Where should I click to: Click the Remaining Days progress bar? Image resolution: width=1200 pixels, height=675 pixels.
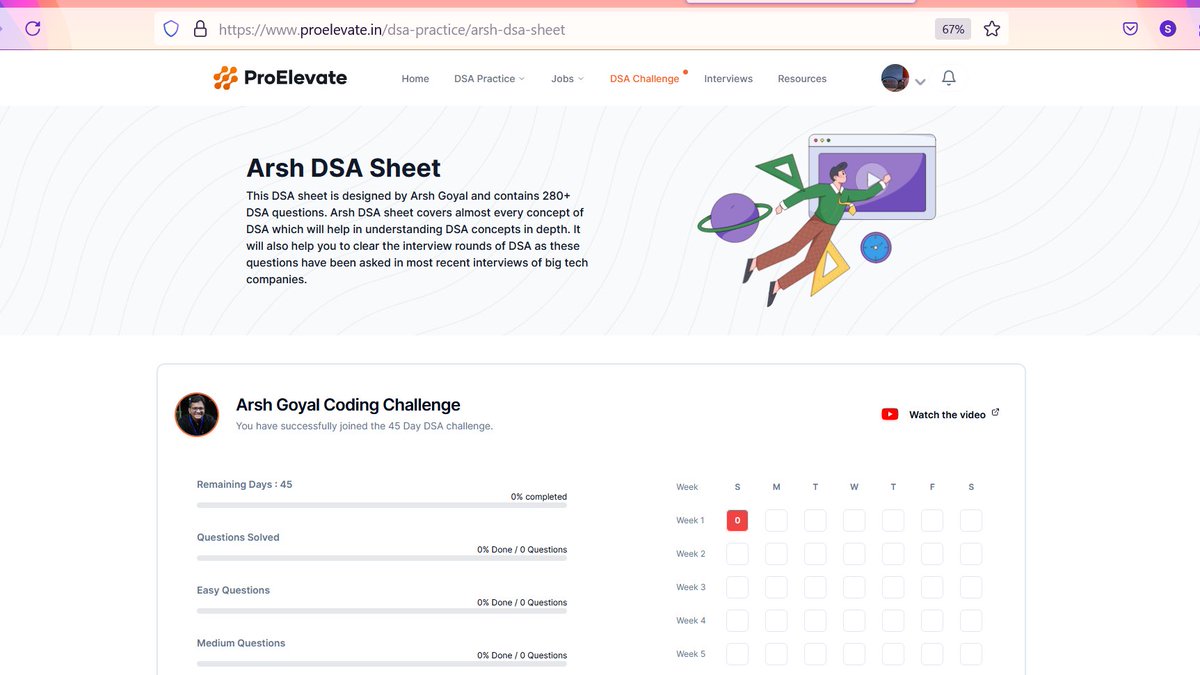click(x=382, y=505)
